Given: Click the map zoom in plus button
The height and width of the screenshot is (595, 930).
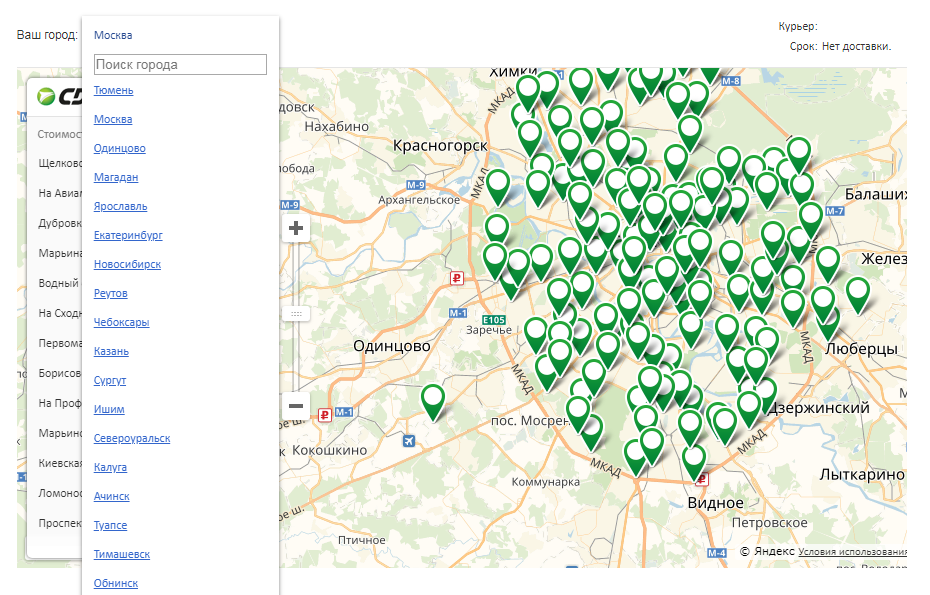Looking at the screenshot, I should pos(296,228).
